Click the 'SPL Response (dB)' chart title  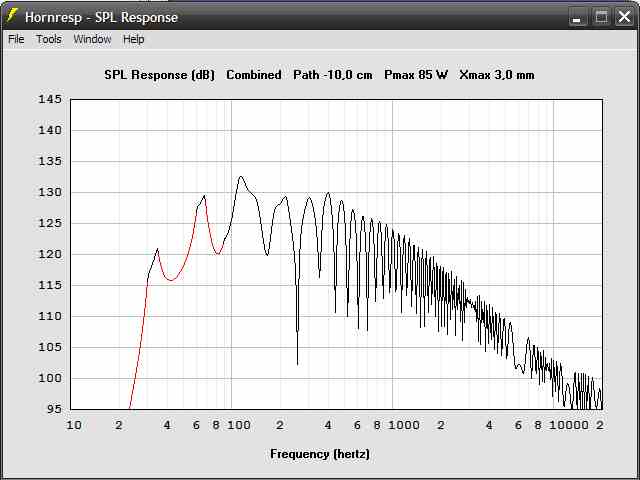[159, 75]
